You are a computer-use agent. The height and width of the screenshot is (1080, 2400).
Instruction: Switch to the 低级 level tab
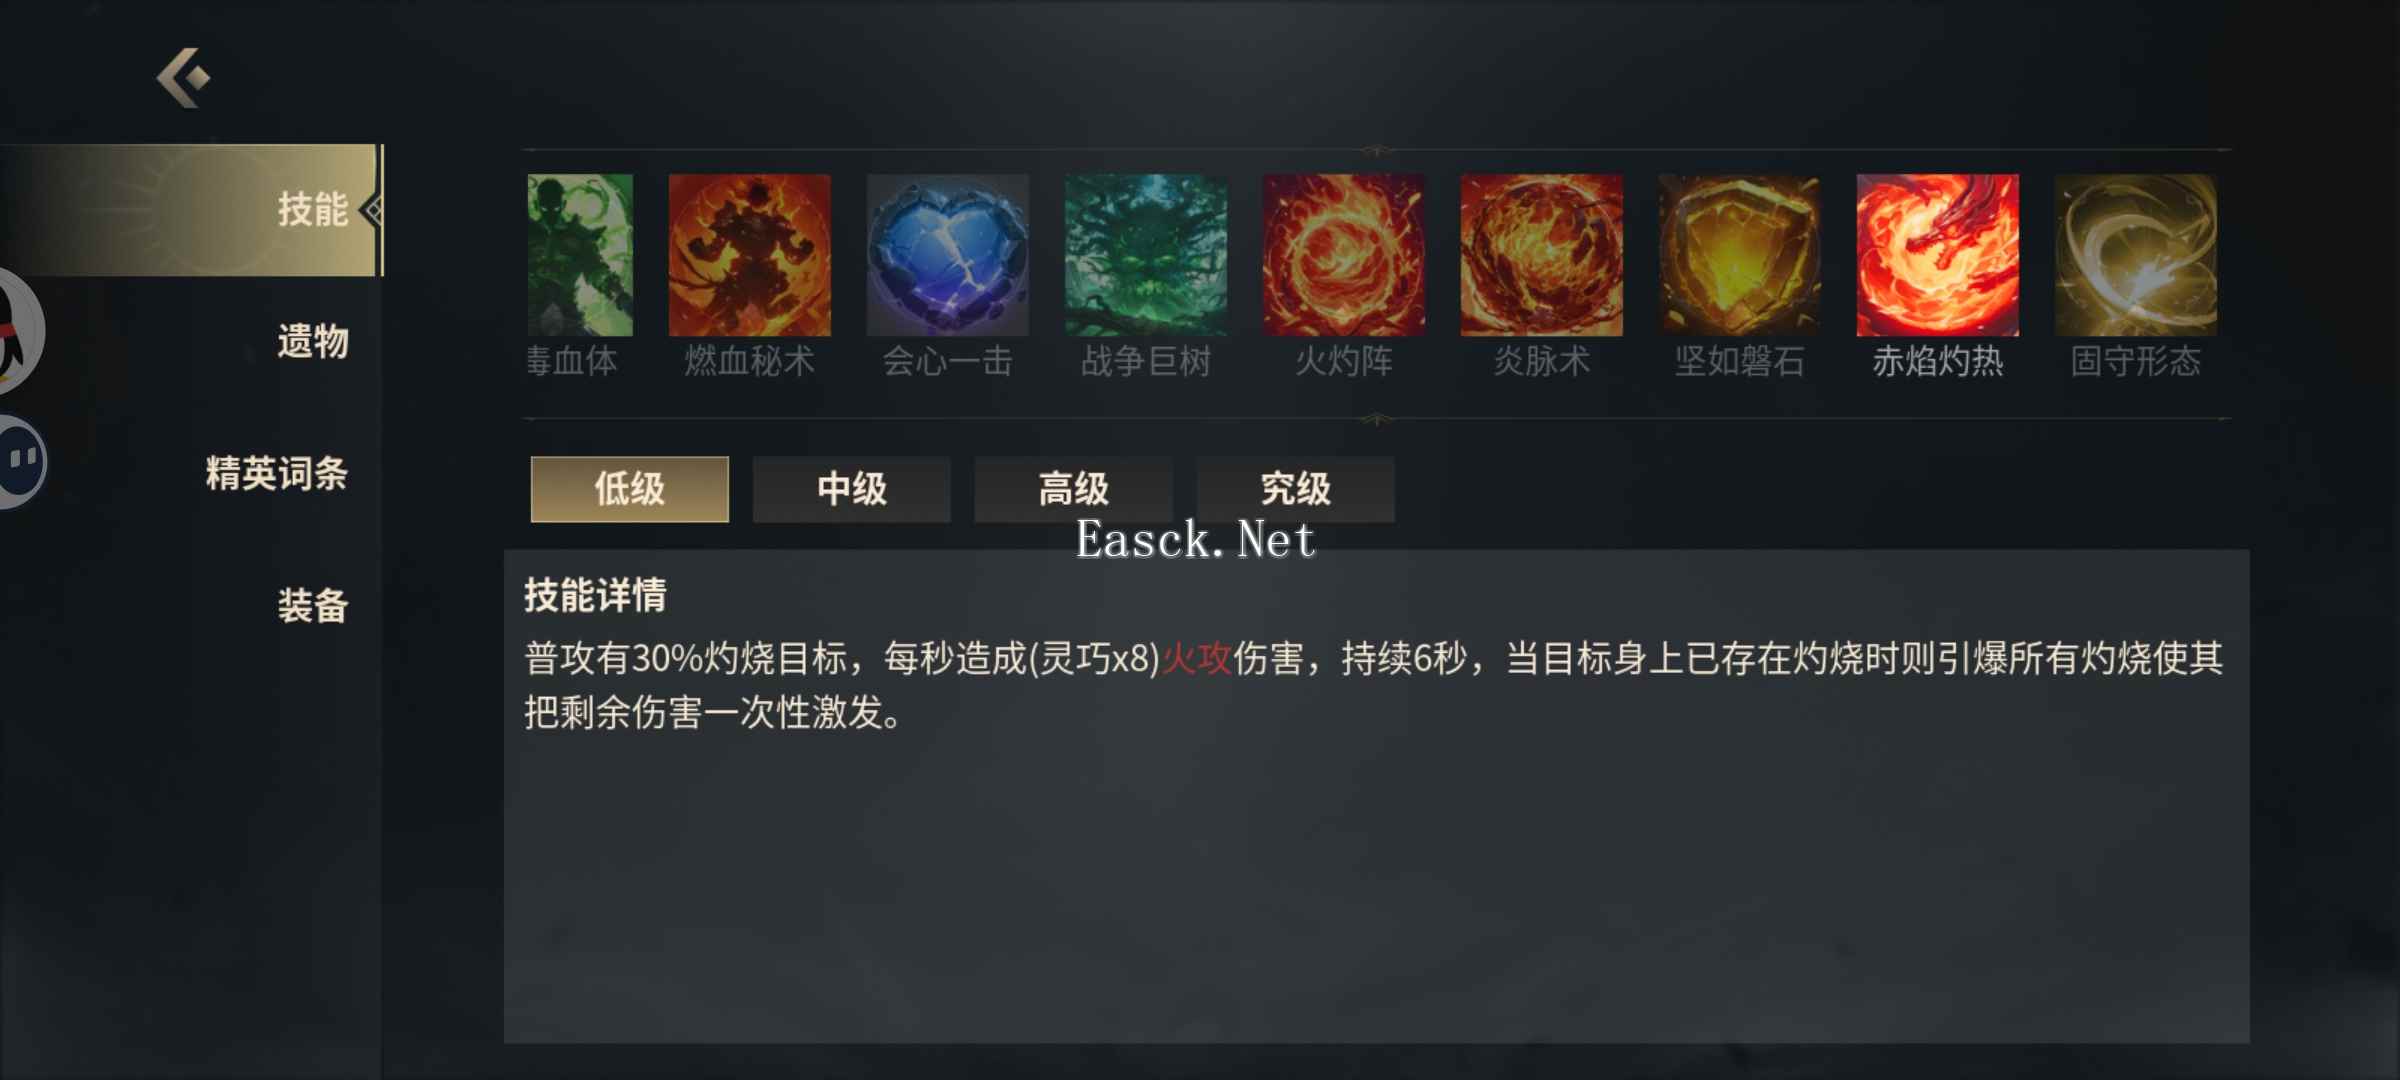[x=629, y=489]
